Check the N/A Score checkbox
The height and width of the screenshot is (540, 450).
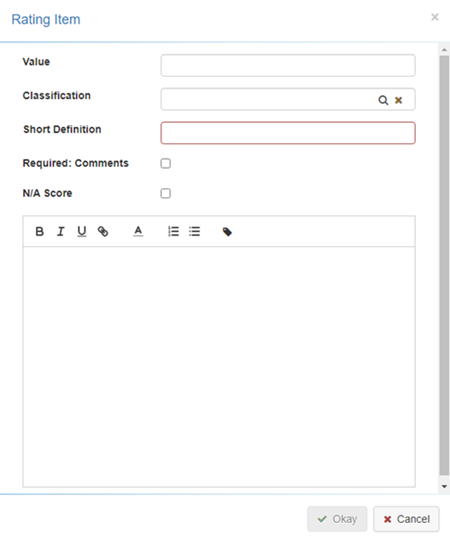(166, 194)
